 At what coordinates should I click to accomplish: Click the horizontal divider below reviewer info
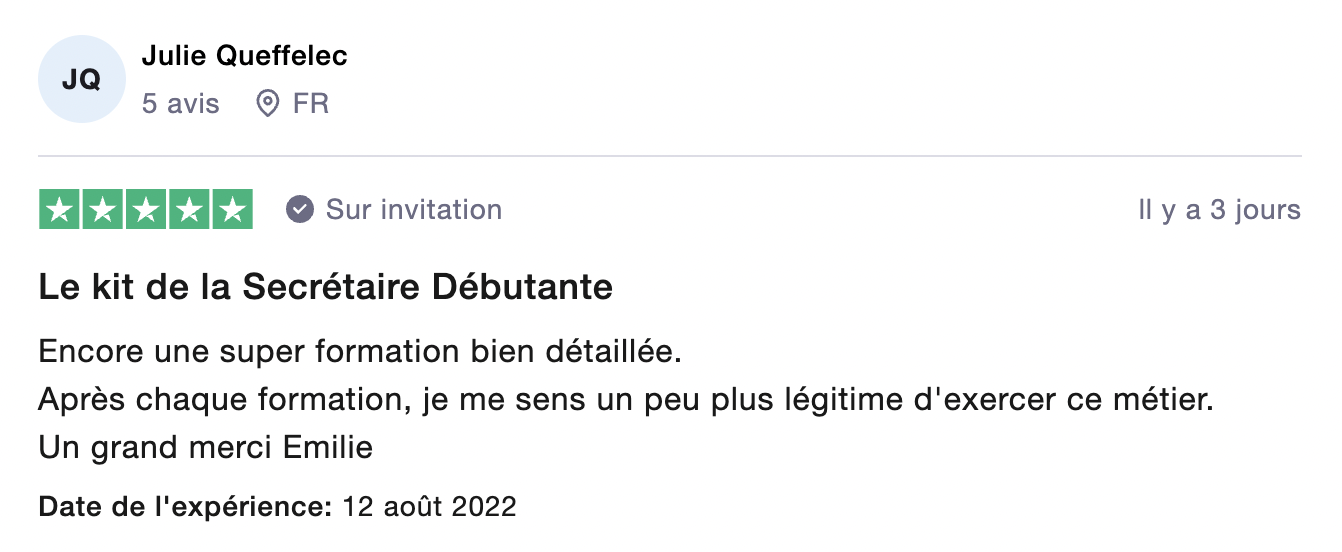[670, 156]
